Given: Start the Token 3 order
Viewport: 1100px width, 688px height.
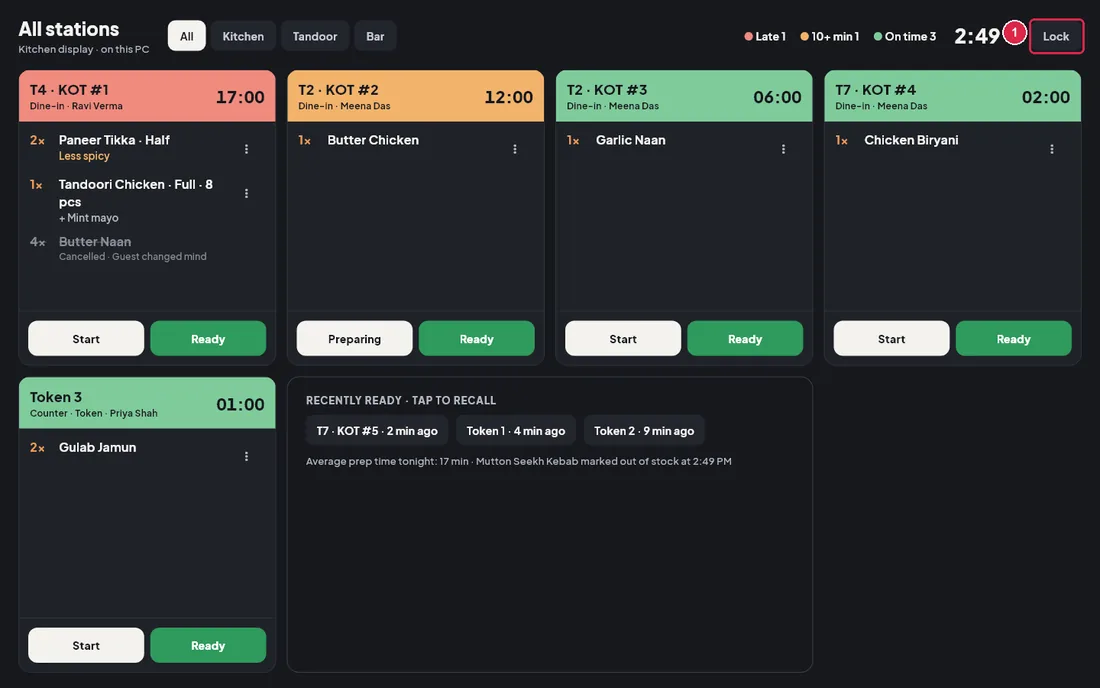Looking at the screenshot, I should click(x=86, y=645).
